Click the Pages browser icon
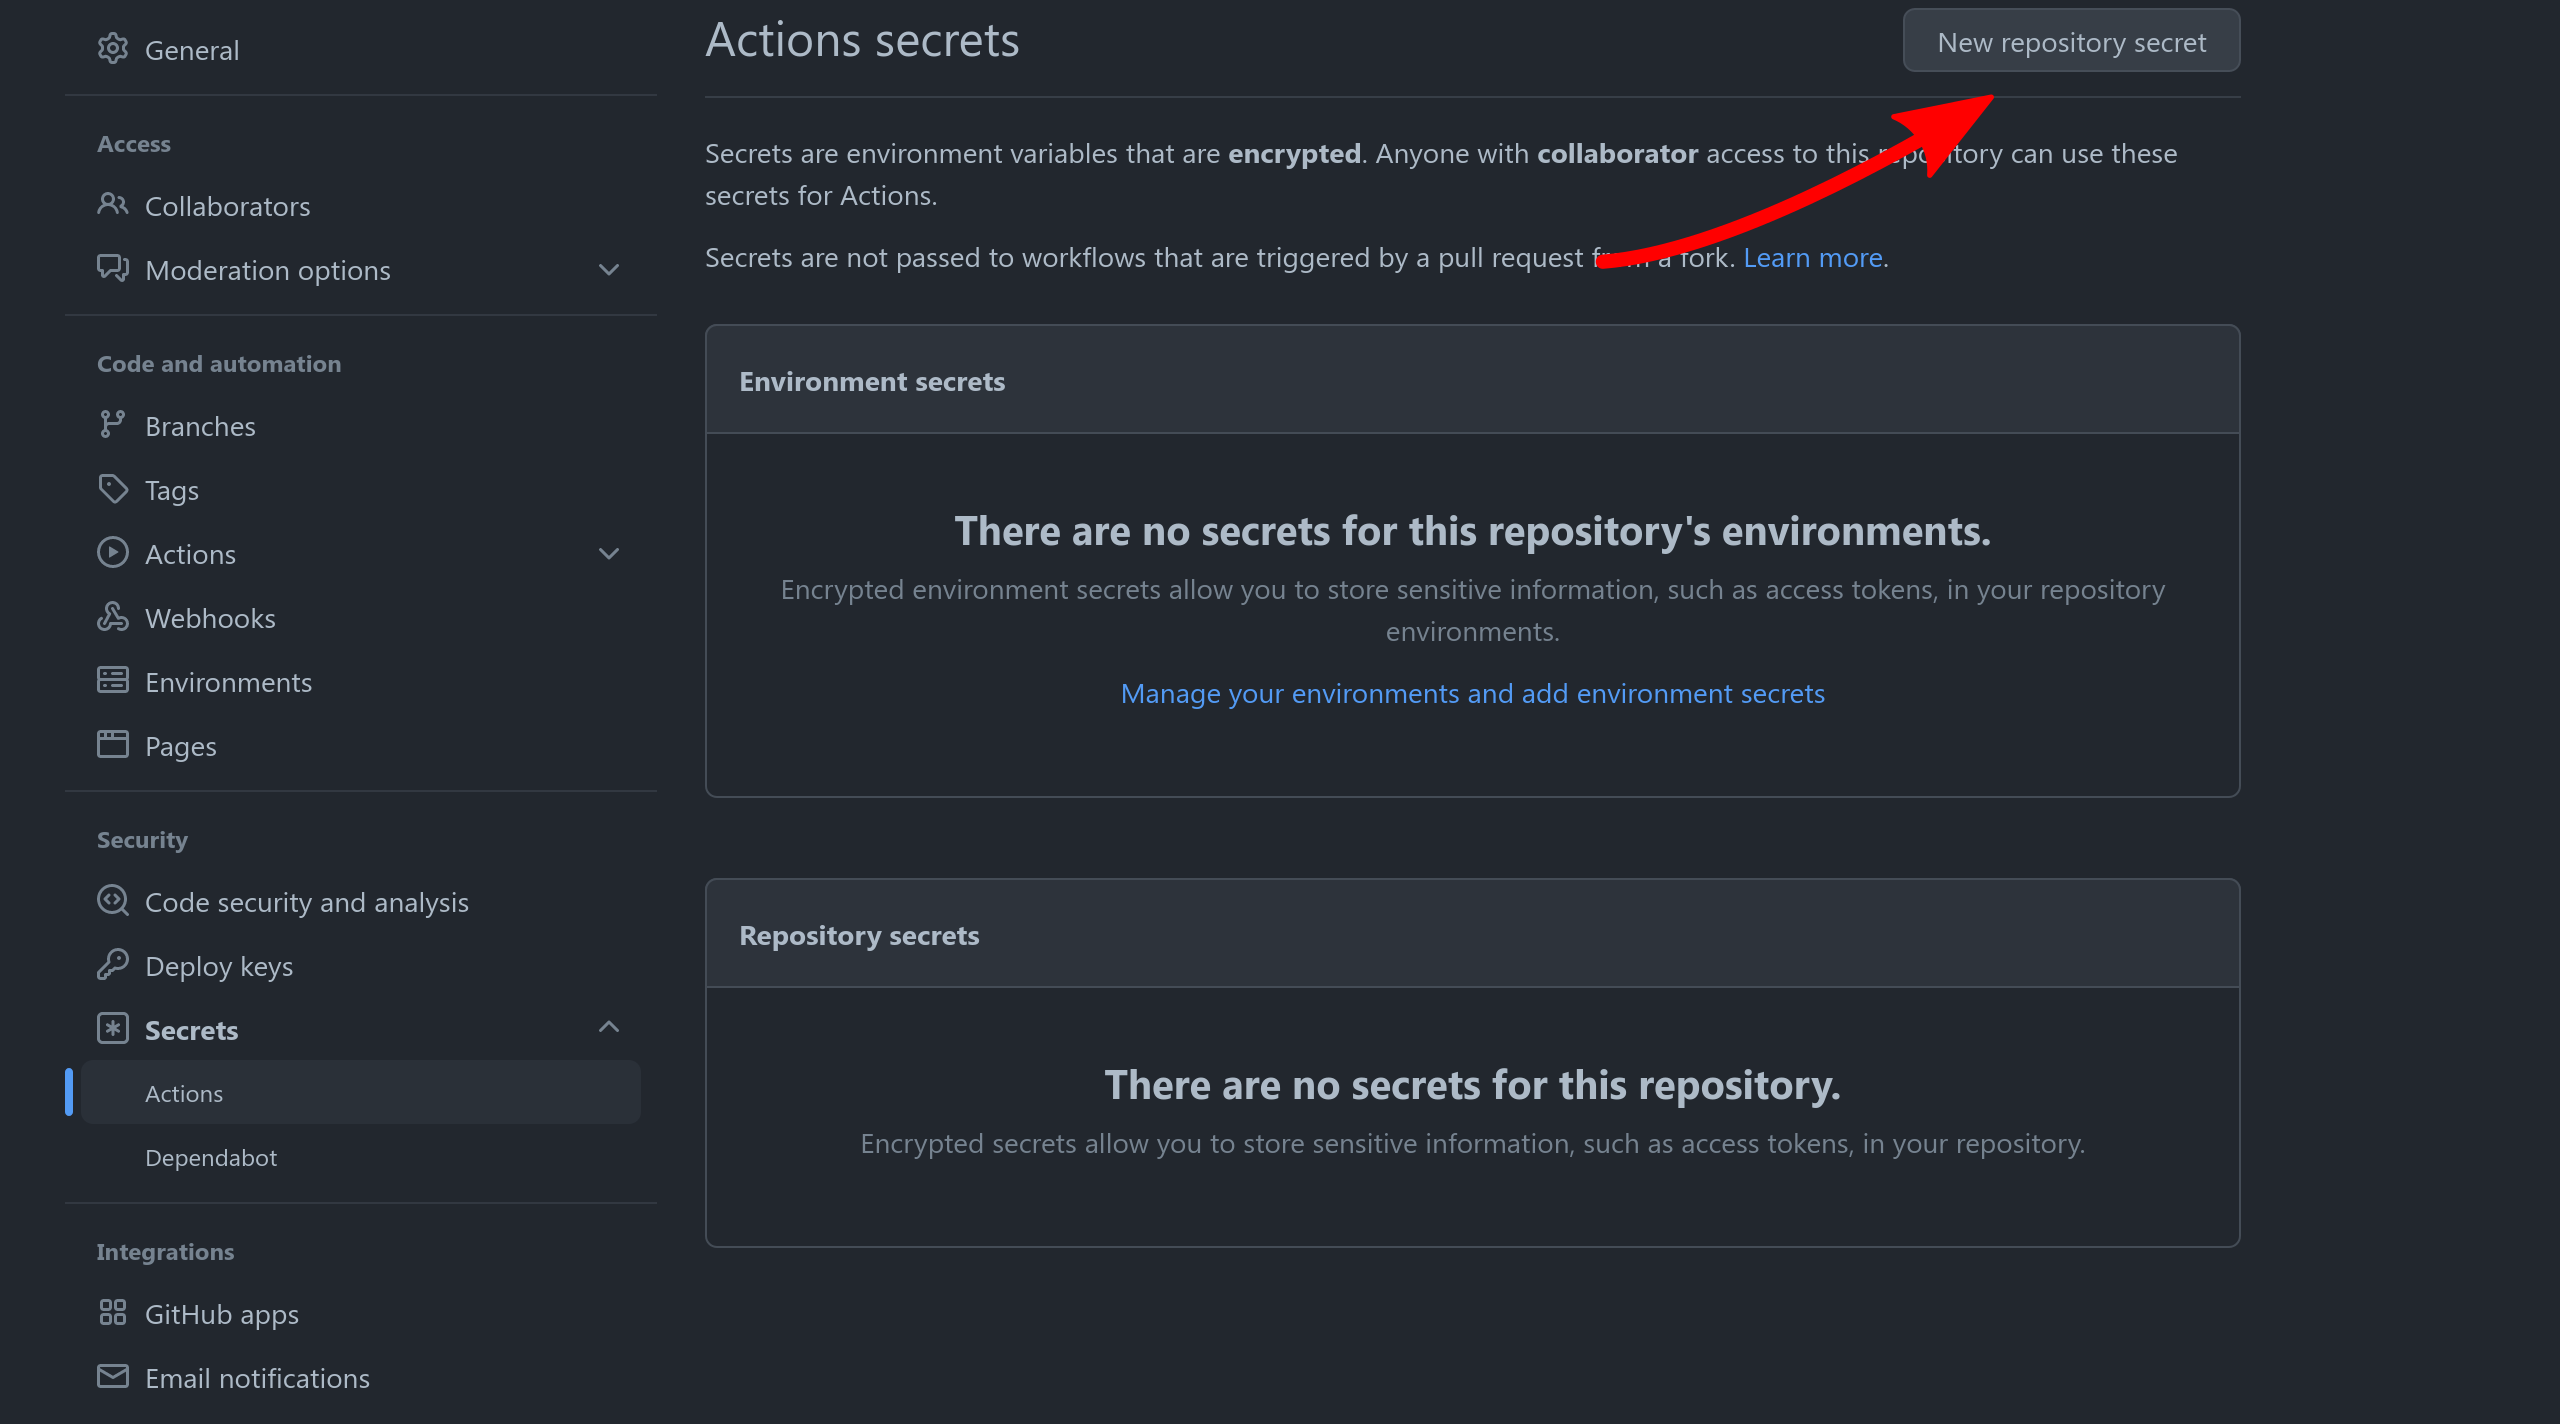 [x=113, y=744]
